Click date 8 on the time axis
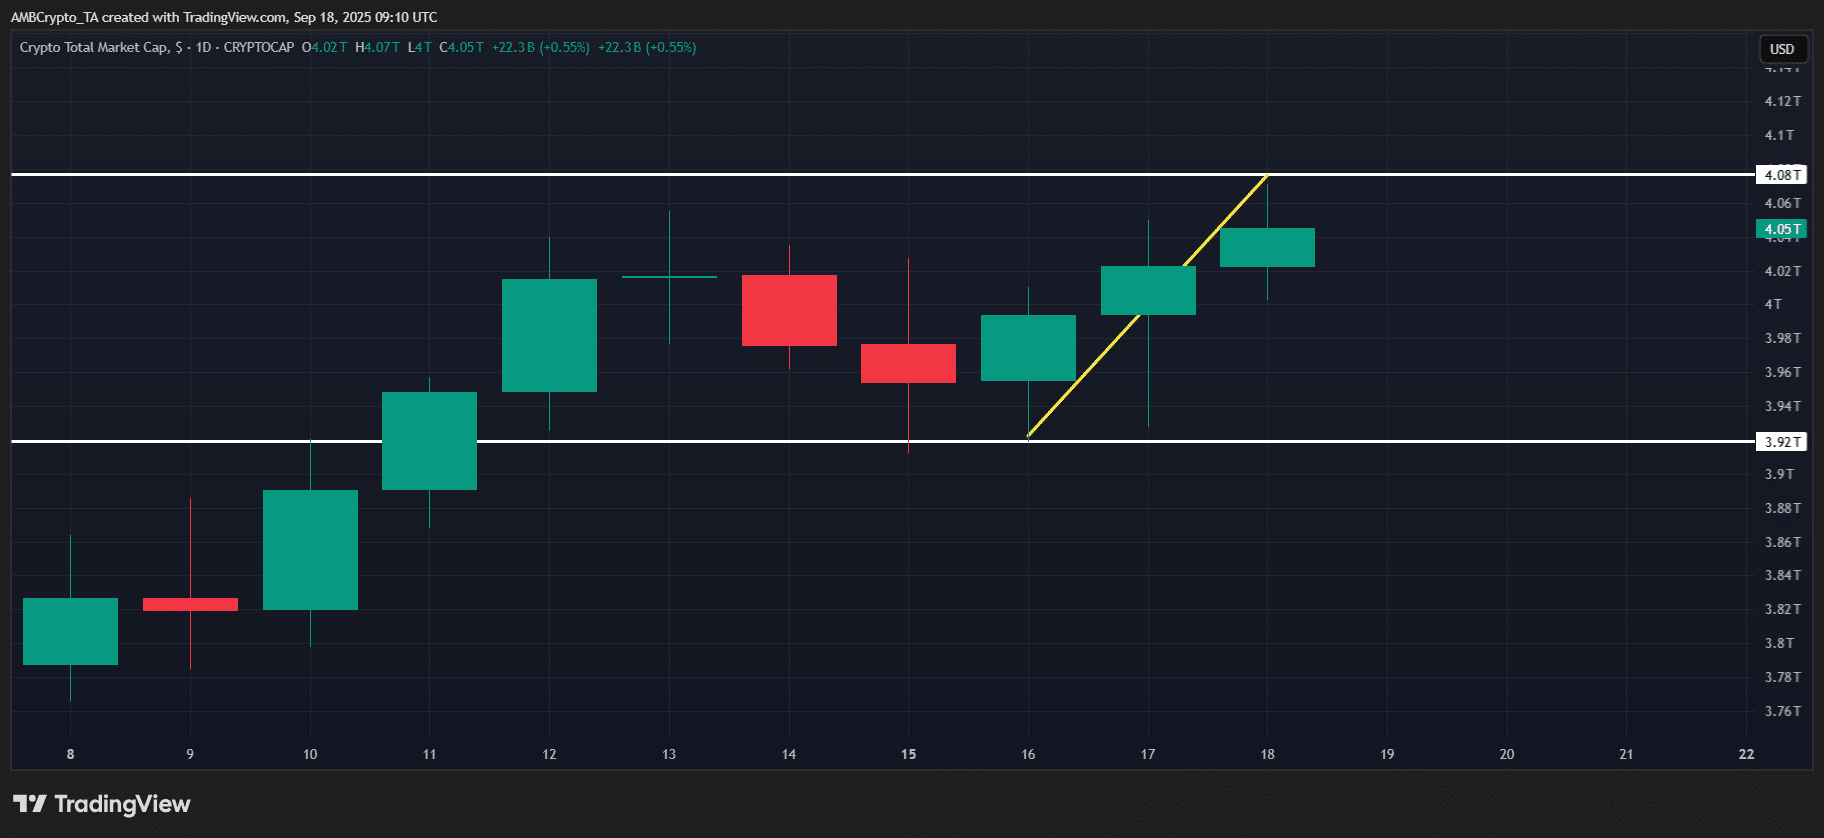Viewport: 1824px width, 838px height. tap(70, 754)
